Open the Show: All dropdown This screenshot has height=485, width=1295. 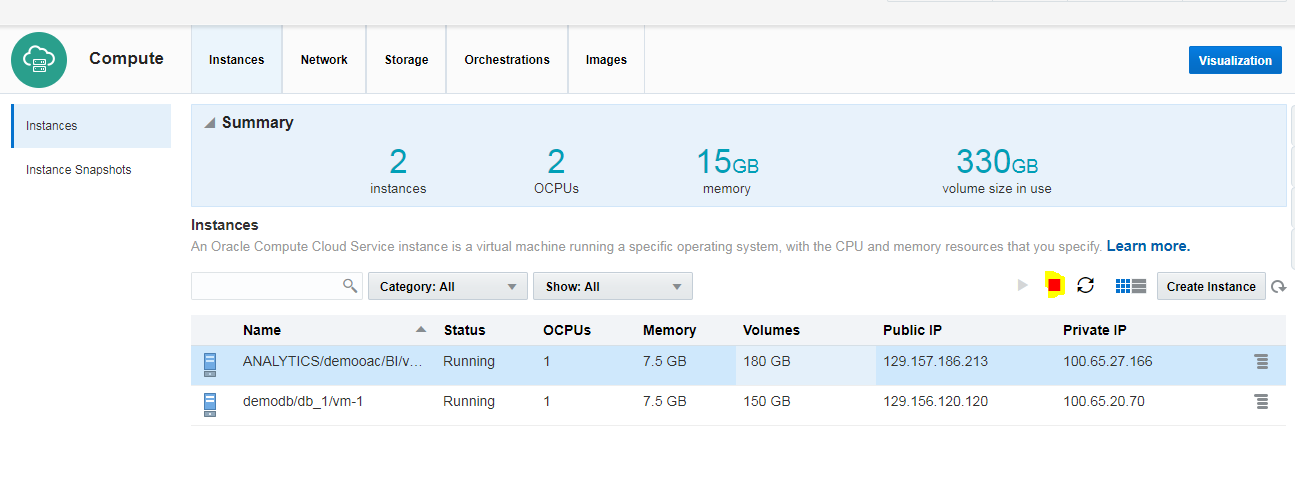(x=612, y=287)
